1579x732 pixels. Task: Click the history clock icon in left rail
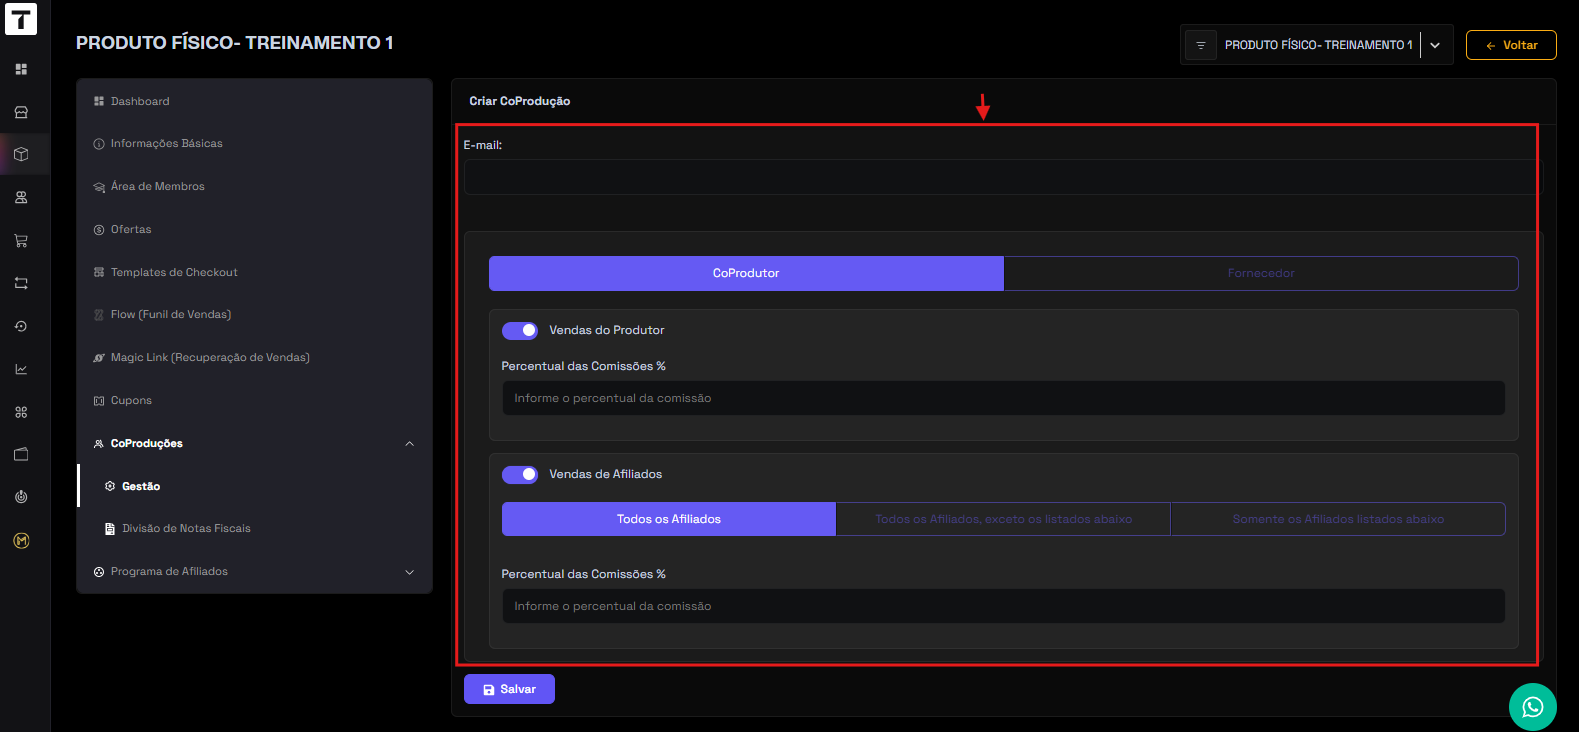21,326
